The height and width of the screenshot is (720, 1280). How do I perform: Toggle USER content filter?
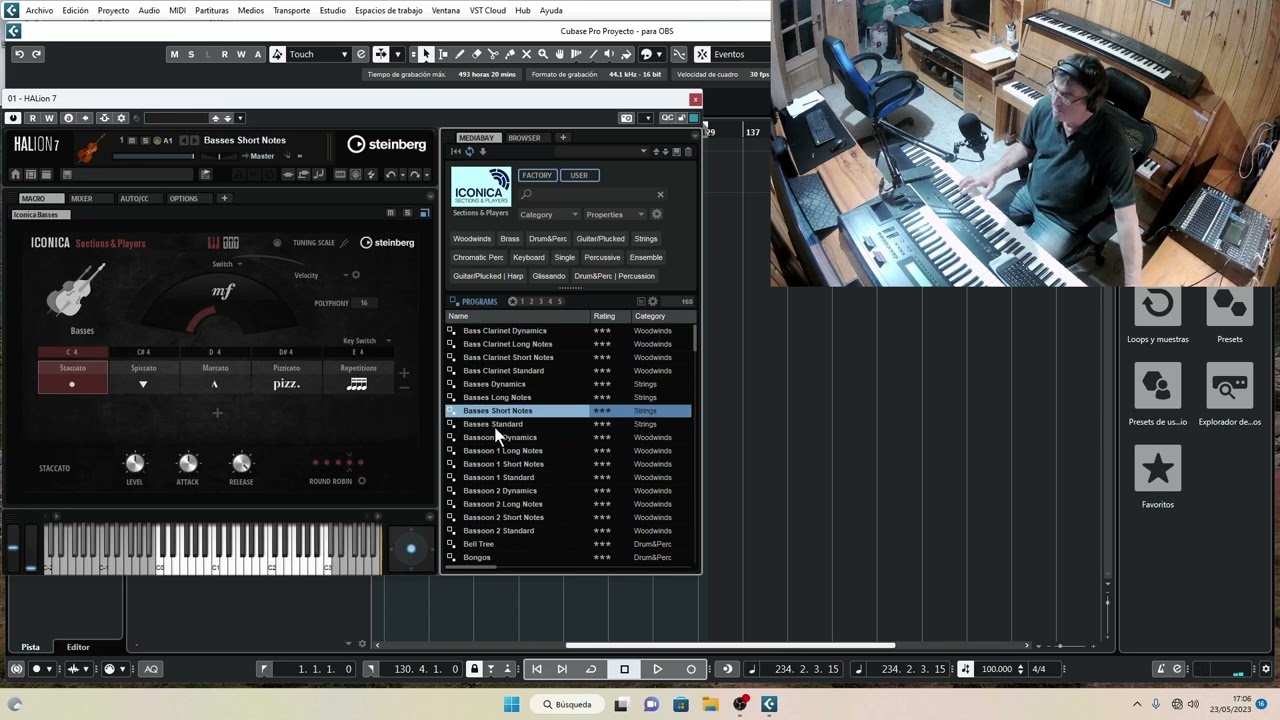coord(579,175)
